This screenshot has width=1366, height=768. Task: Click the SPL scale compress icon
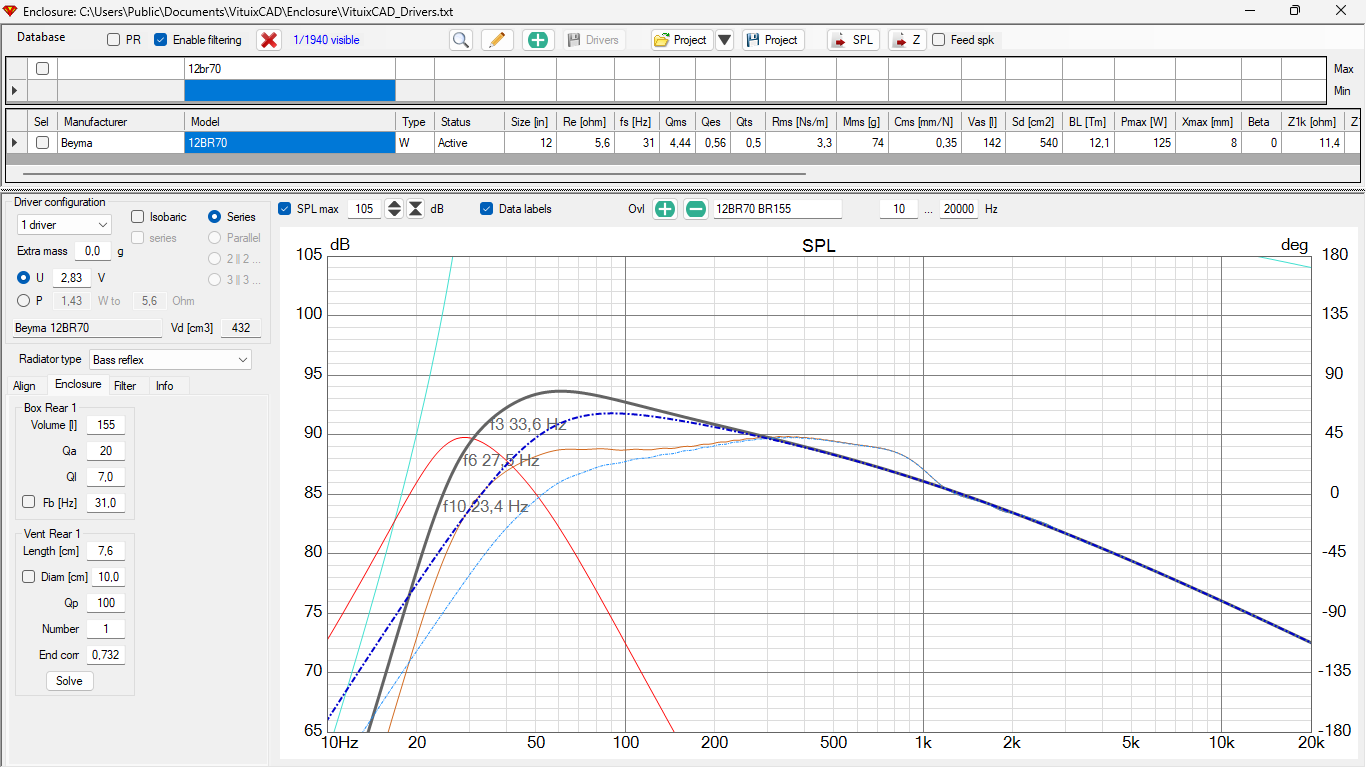pyautogui.click(x=416, y=209)
